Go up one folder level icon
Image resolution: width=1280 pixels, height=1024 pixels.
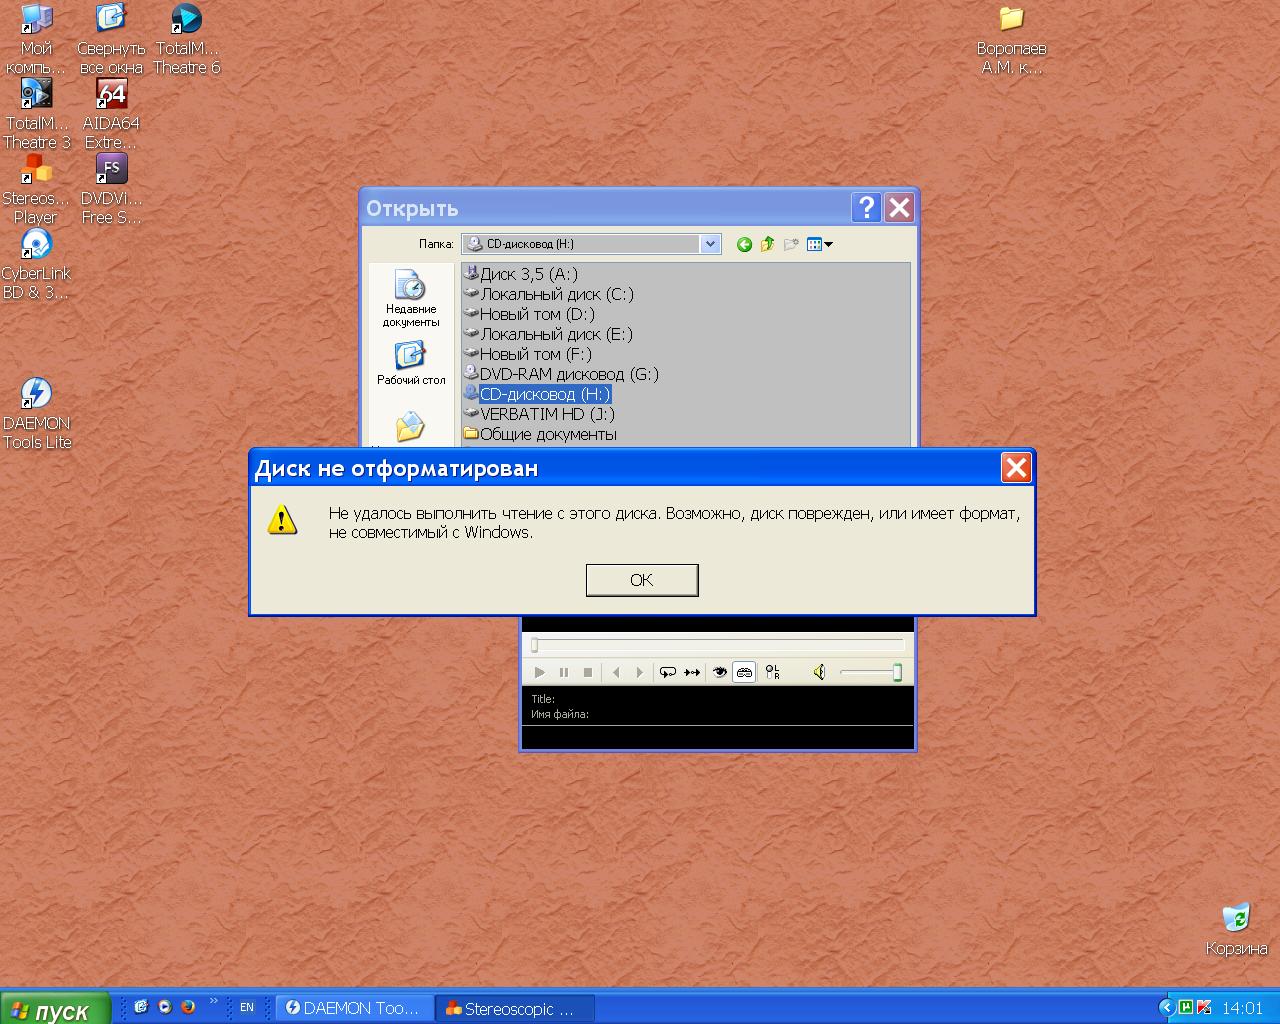767,244
